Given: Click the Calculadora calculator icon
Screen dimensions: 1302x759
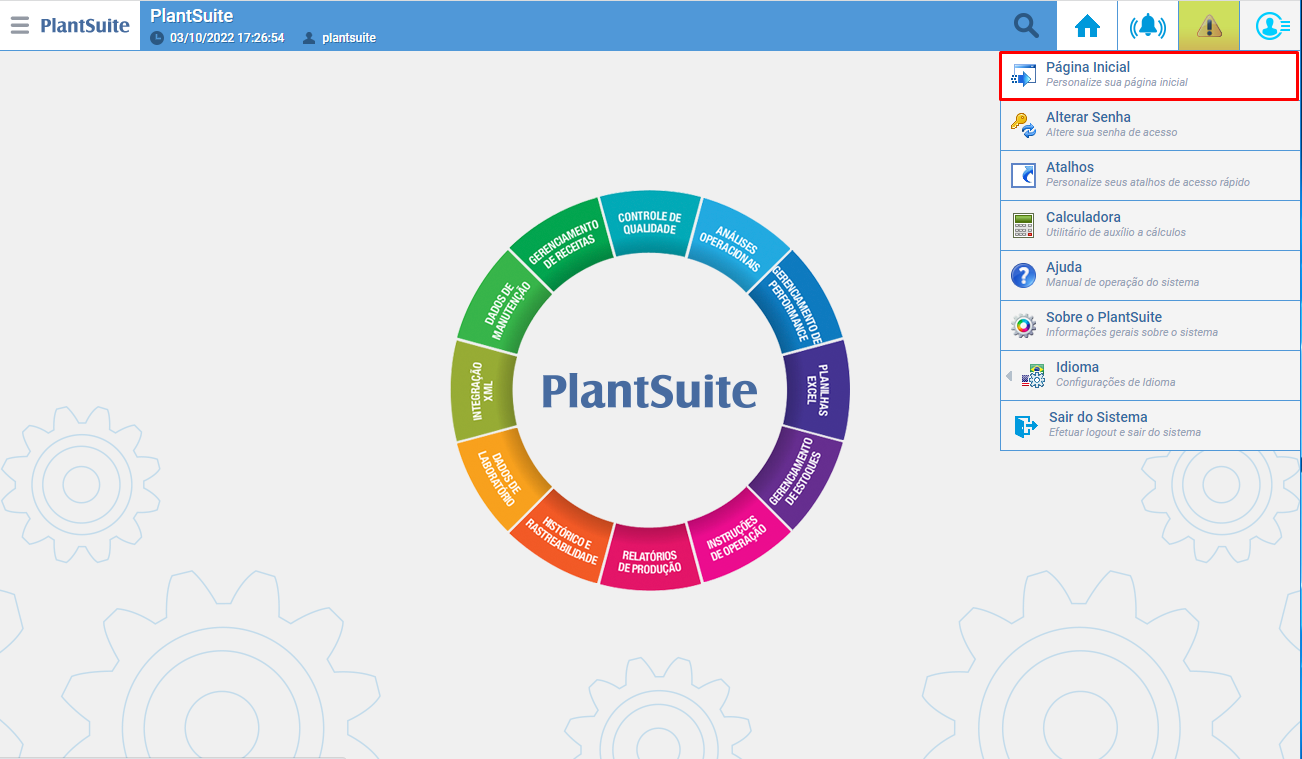Looking at the screenshot, I should [x=1024, y=226].
